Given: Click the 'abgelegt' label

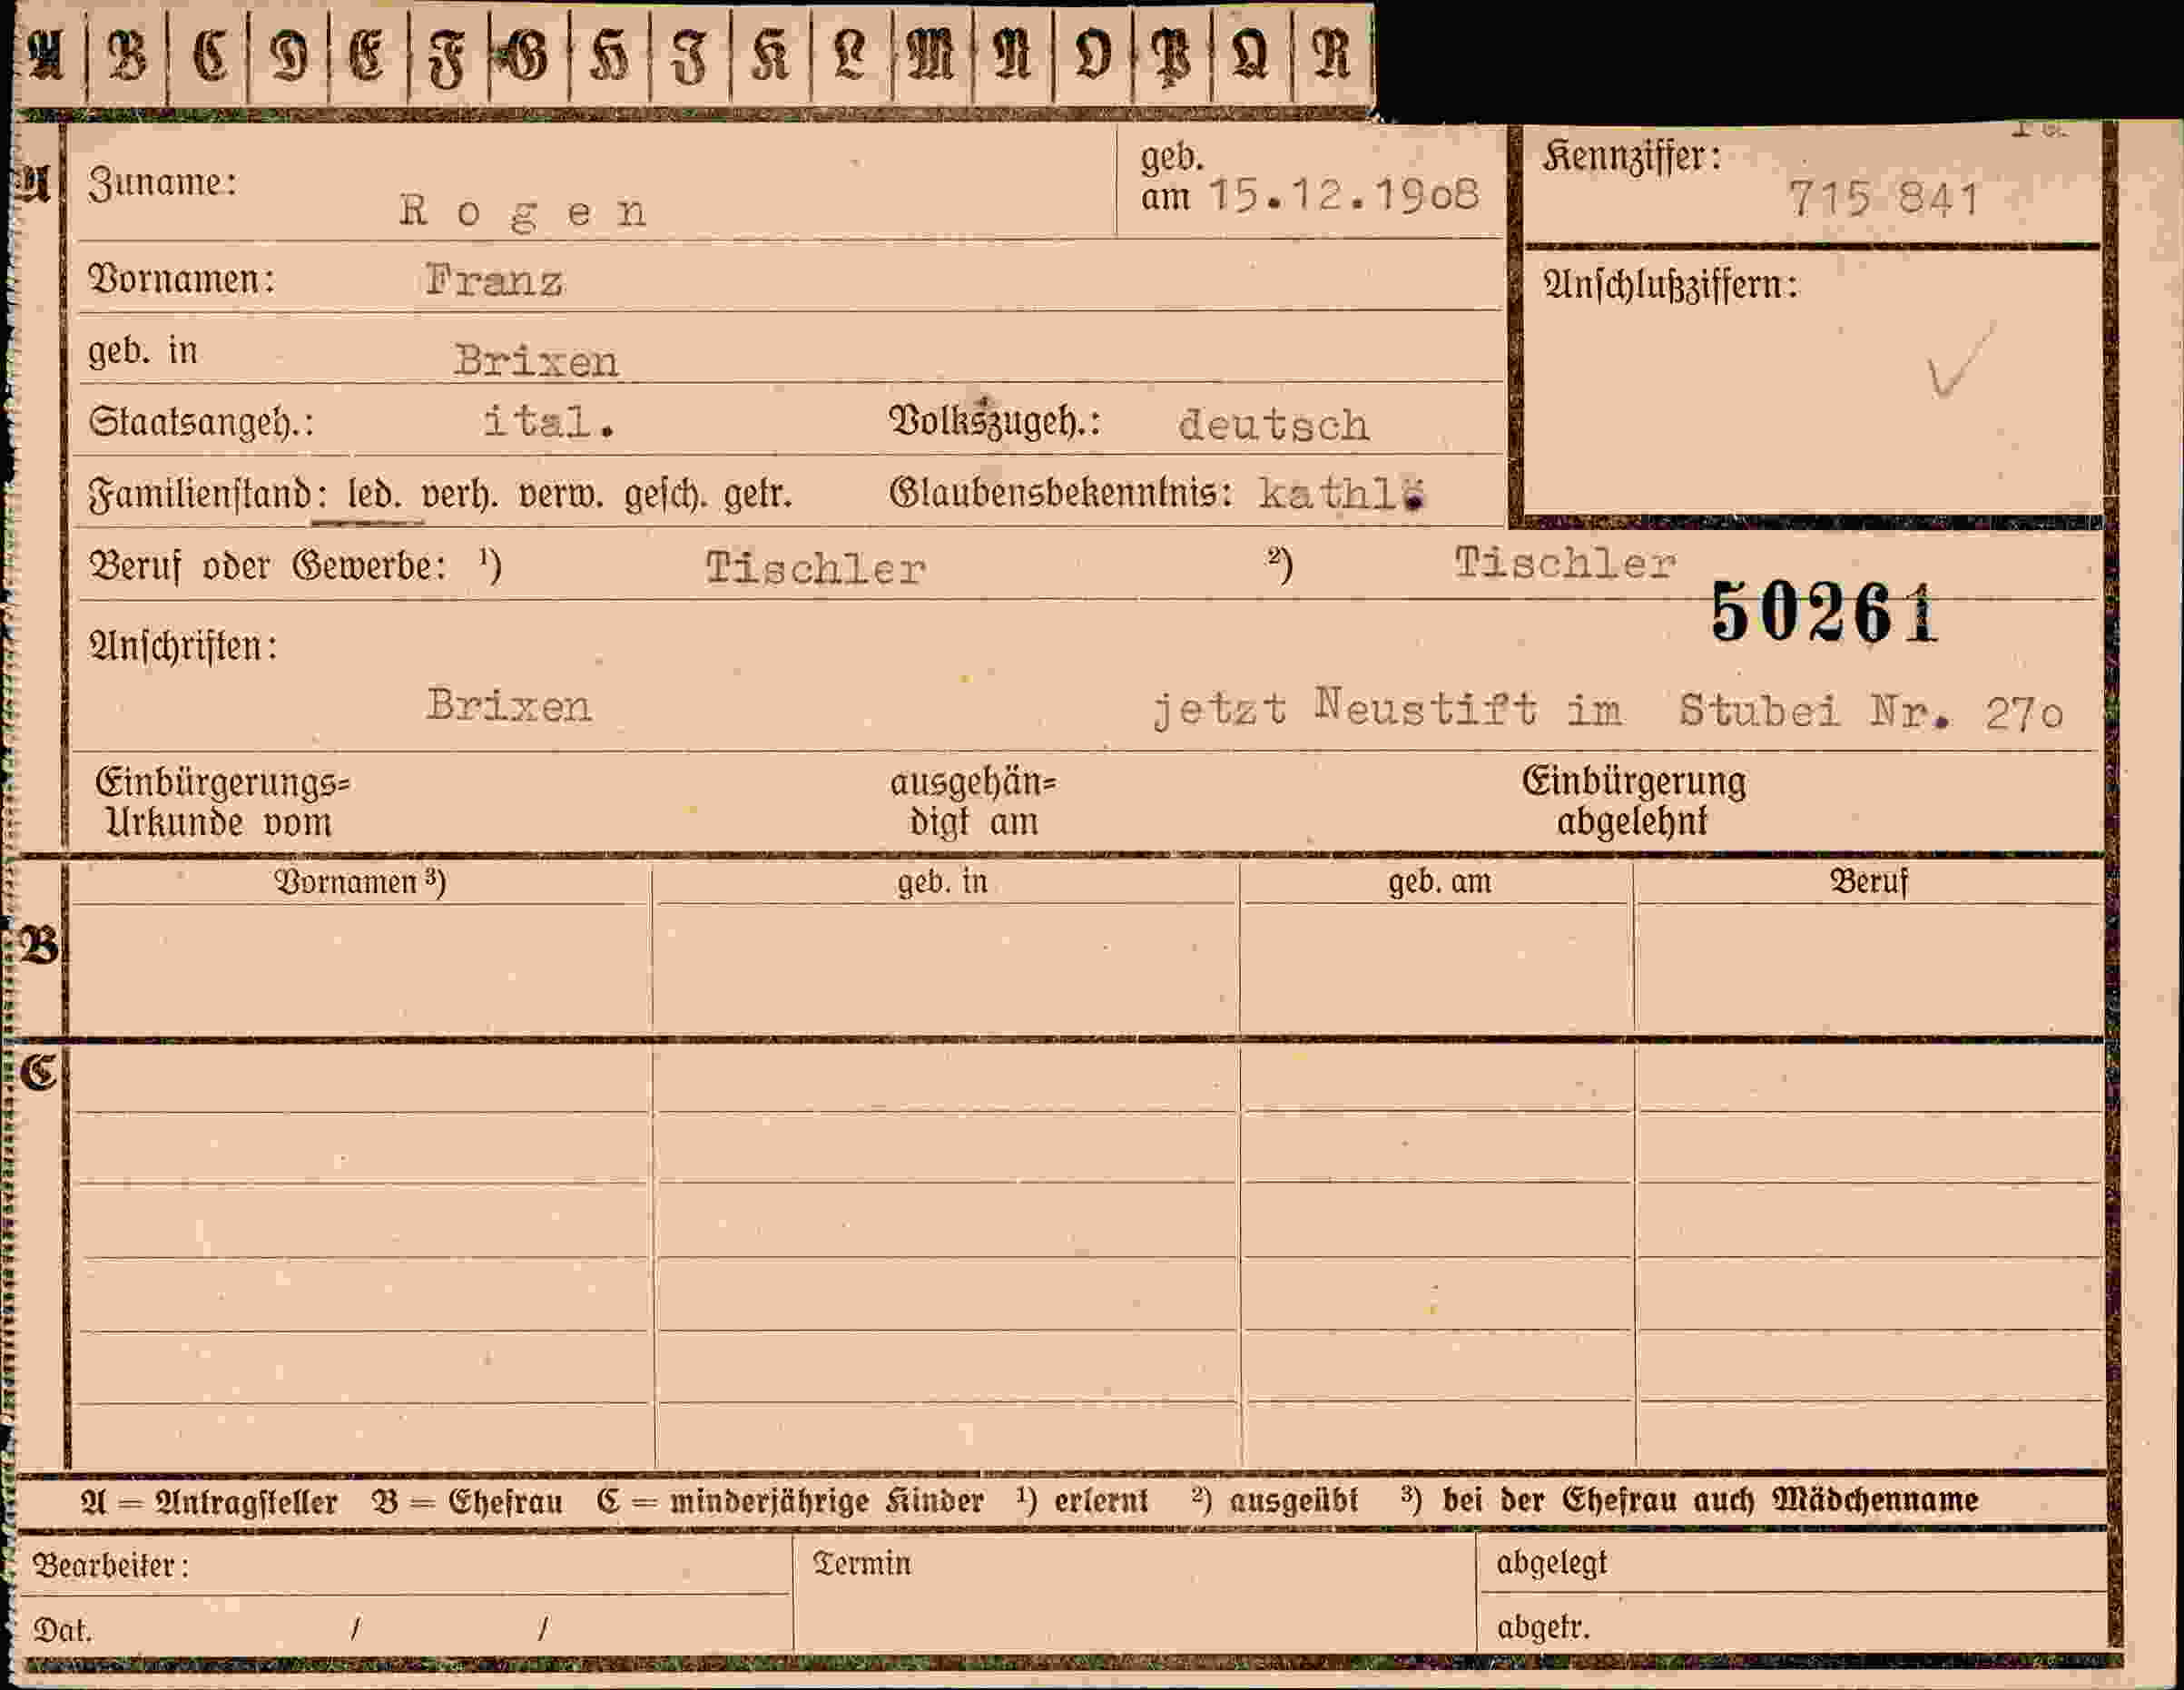Looking at the screenshot, I should coord(1551,1562).
